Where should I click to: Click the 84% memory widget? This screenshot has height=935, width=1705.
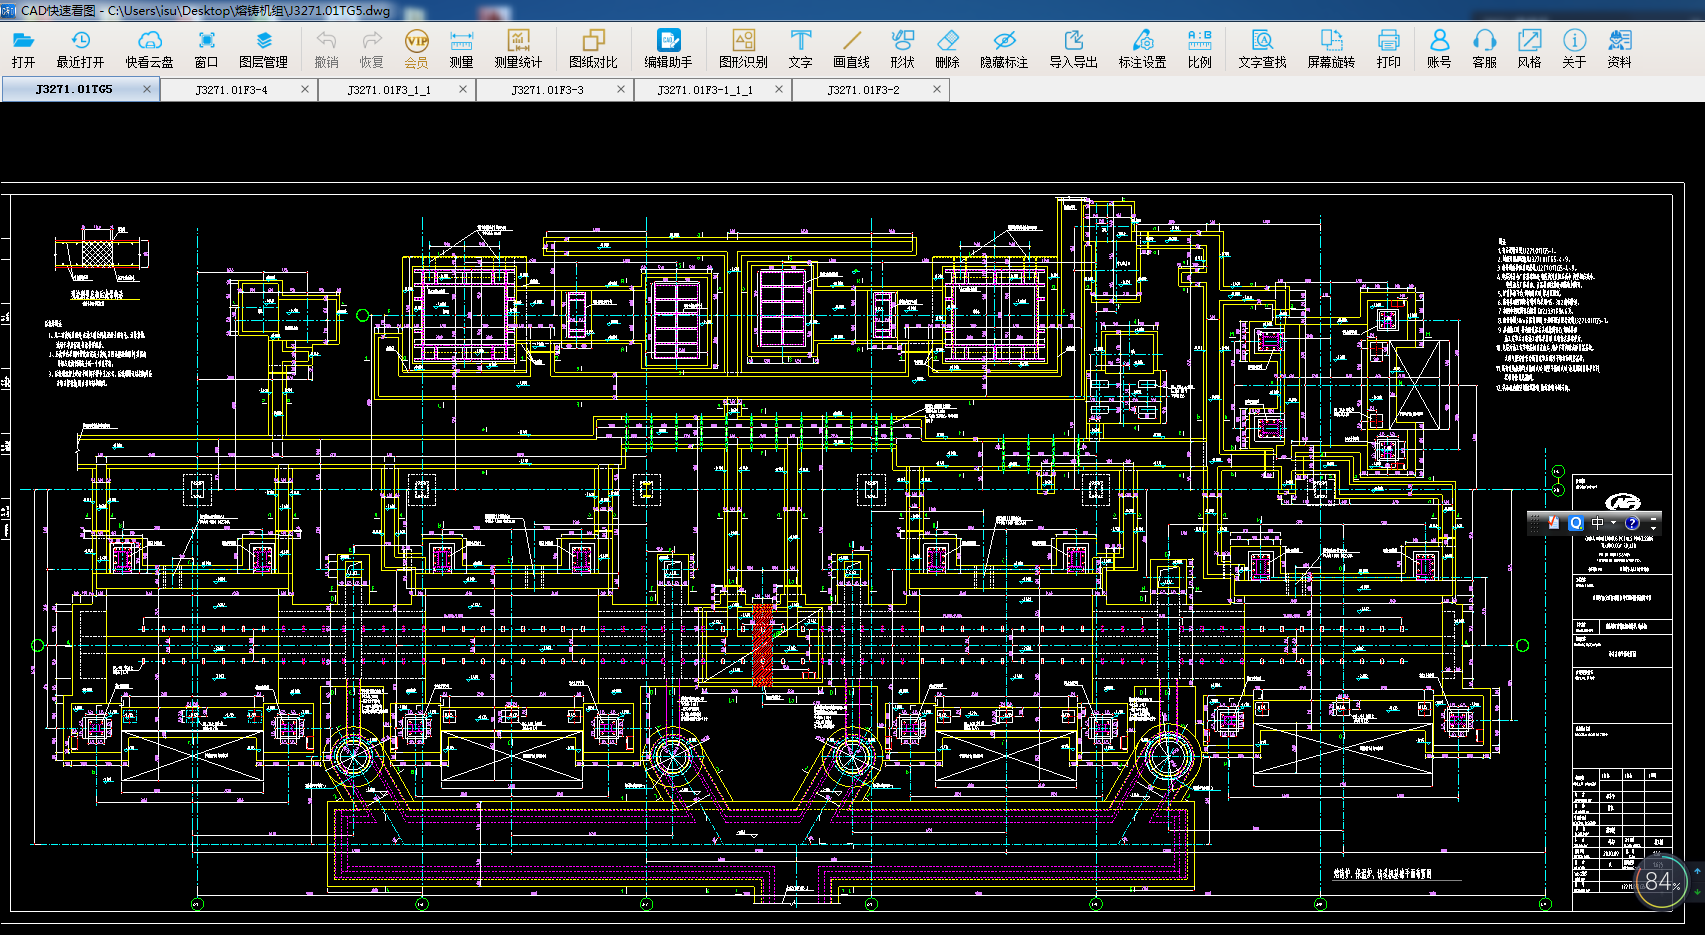1662,882
